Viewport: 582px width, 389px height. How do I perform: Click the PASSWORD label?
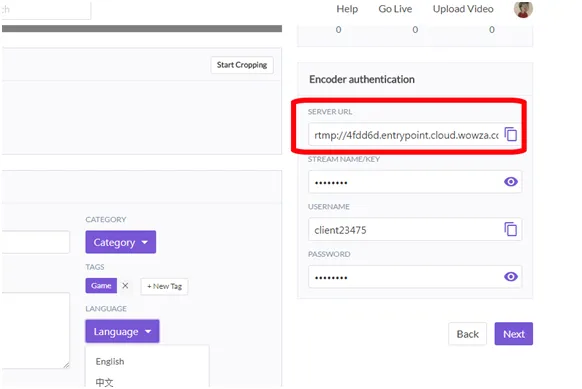click(329, 254)
